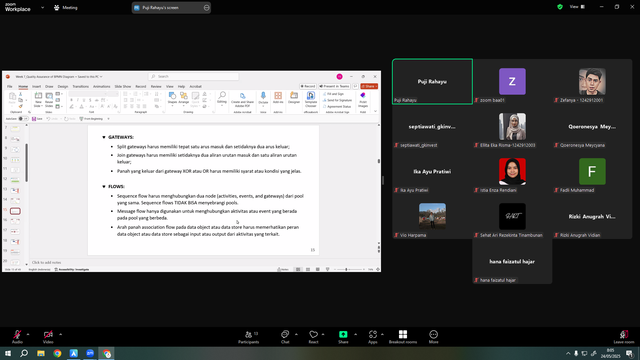Open the Insert ribbon tab

(x=36, y=87)
